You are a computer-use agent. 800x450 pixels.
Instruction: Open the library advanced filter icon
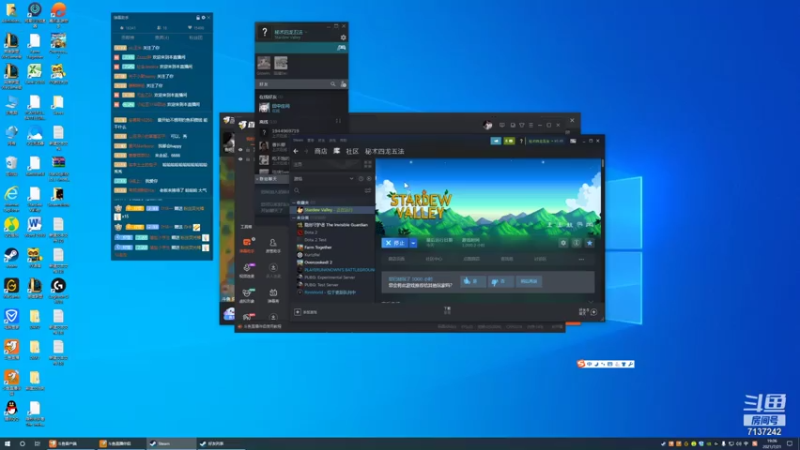coord(368,190)
